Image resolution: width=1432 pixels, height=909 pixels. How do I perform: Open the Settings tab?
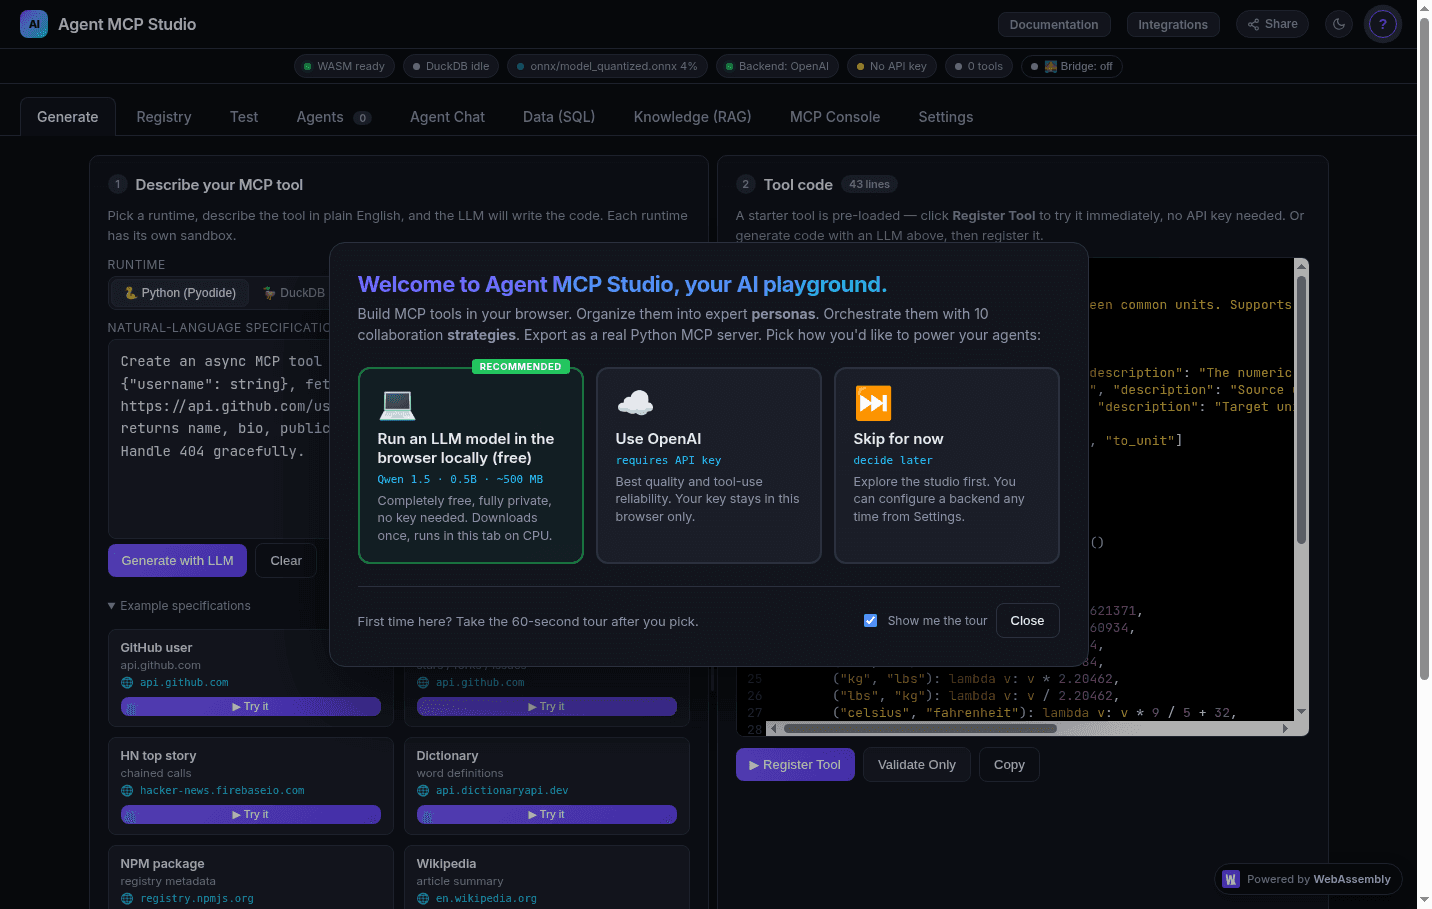[x=946, y=117]
